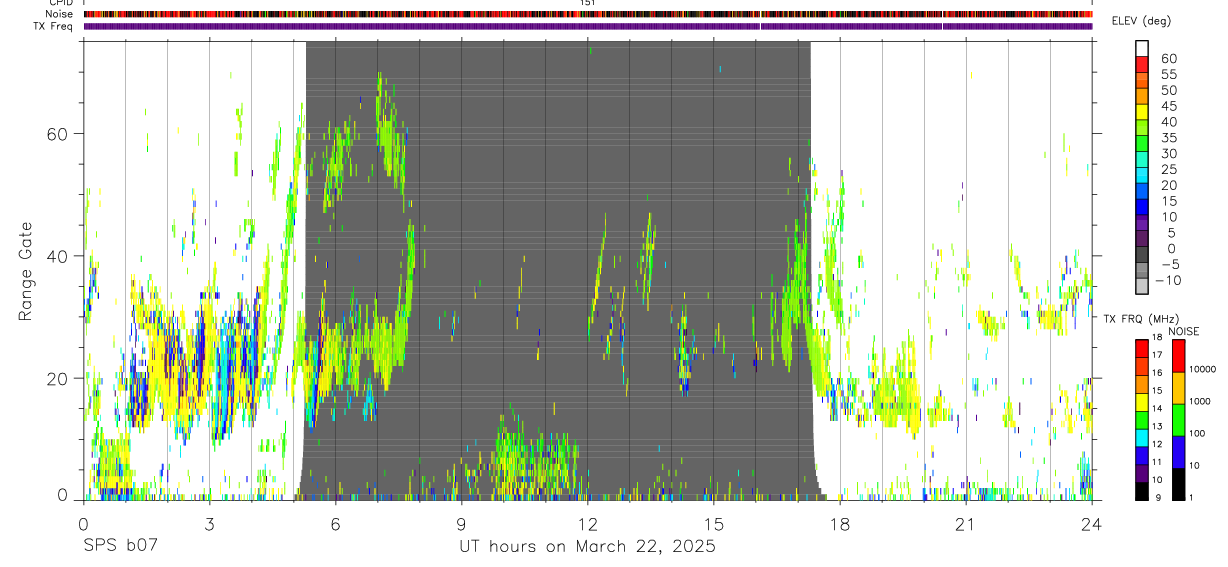Select the yellow ELEV swatch between 40 and 45
1228x567 pixels.
tap(1142, 112)
